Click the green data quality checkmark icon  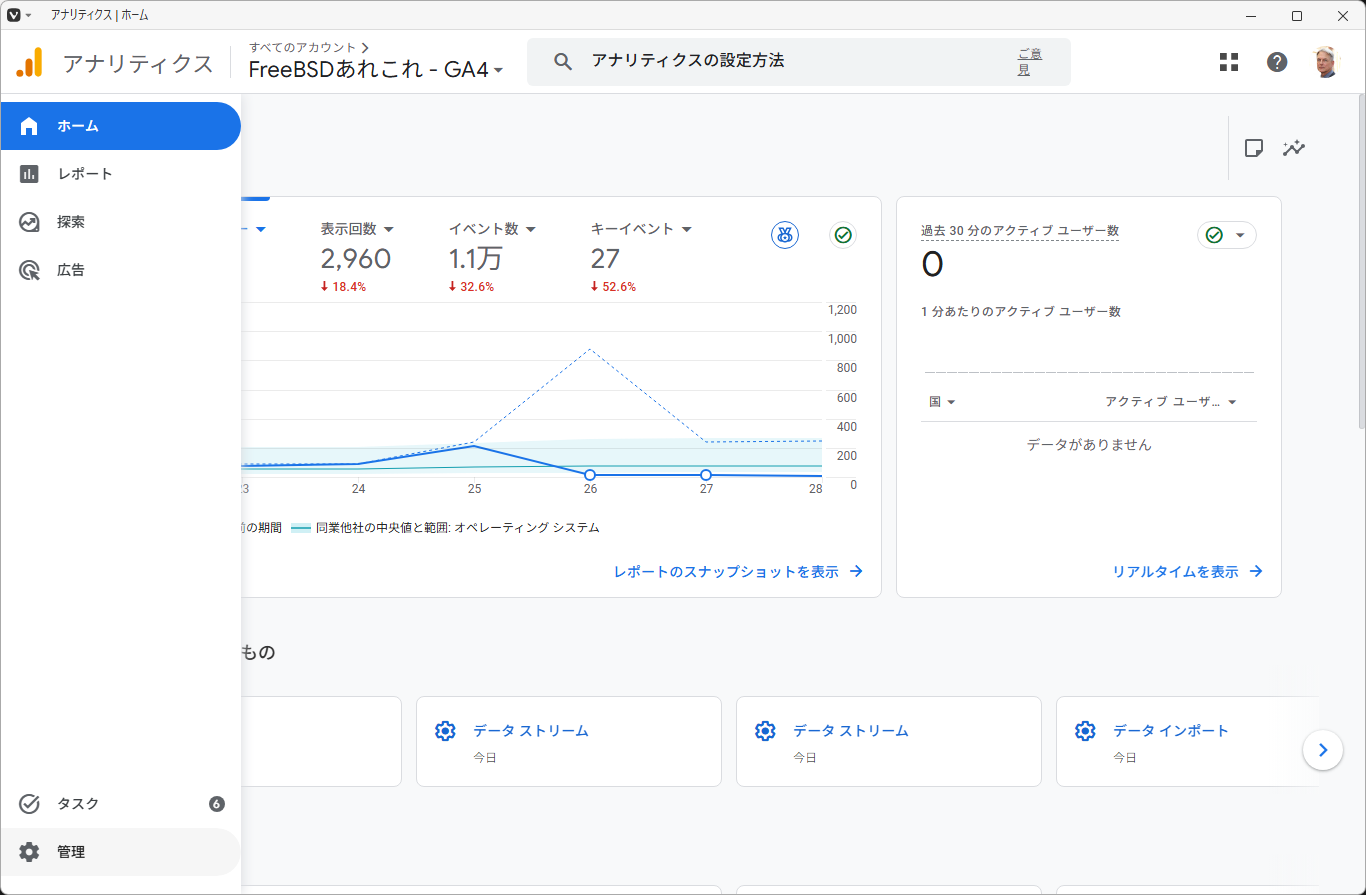[843, 235]
